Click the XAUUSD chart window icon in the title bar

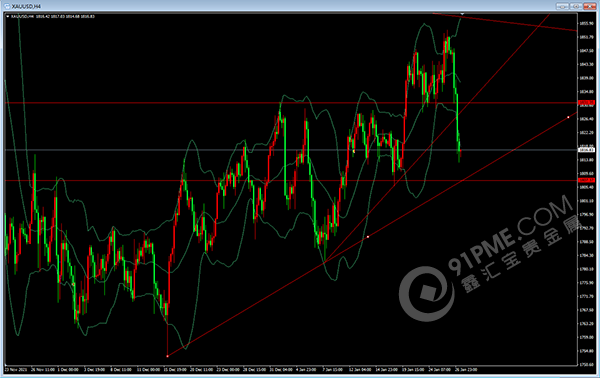point(7,6)
